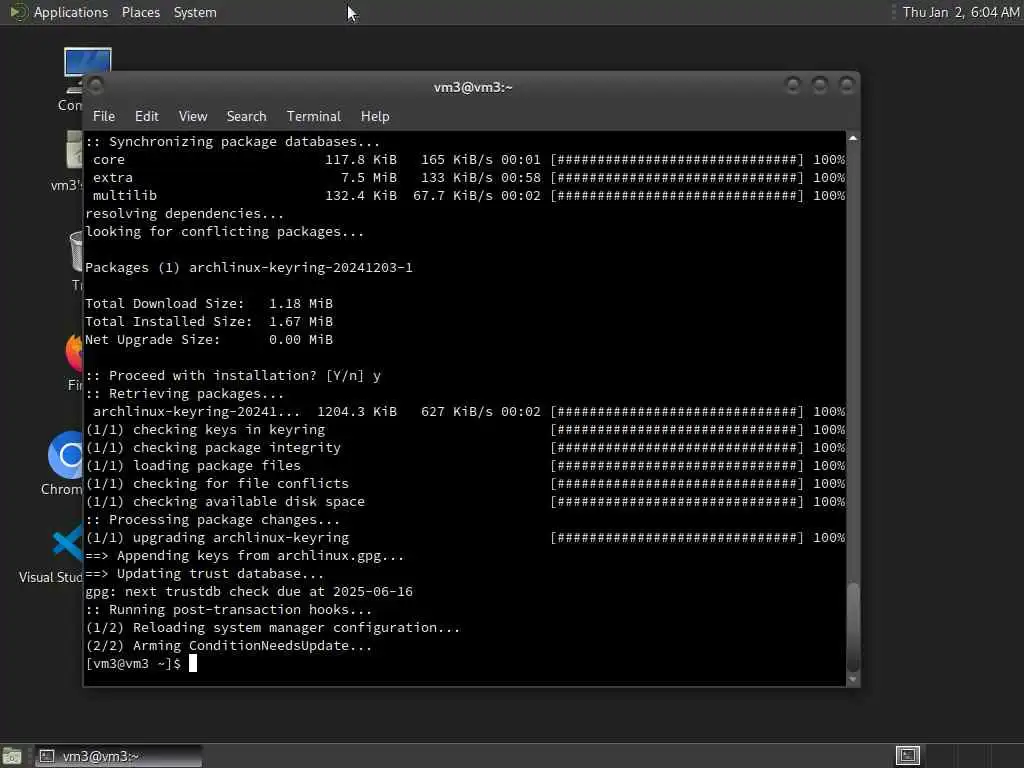This screenshot has width=1024, height=768.
Task: Click the 'extra' database row name
Action: pos(112,178)
